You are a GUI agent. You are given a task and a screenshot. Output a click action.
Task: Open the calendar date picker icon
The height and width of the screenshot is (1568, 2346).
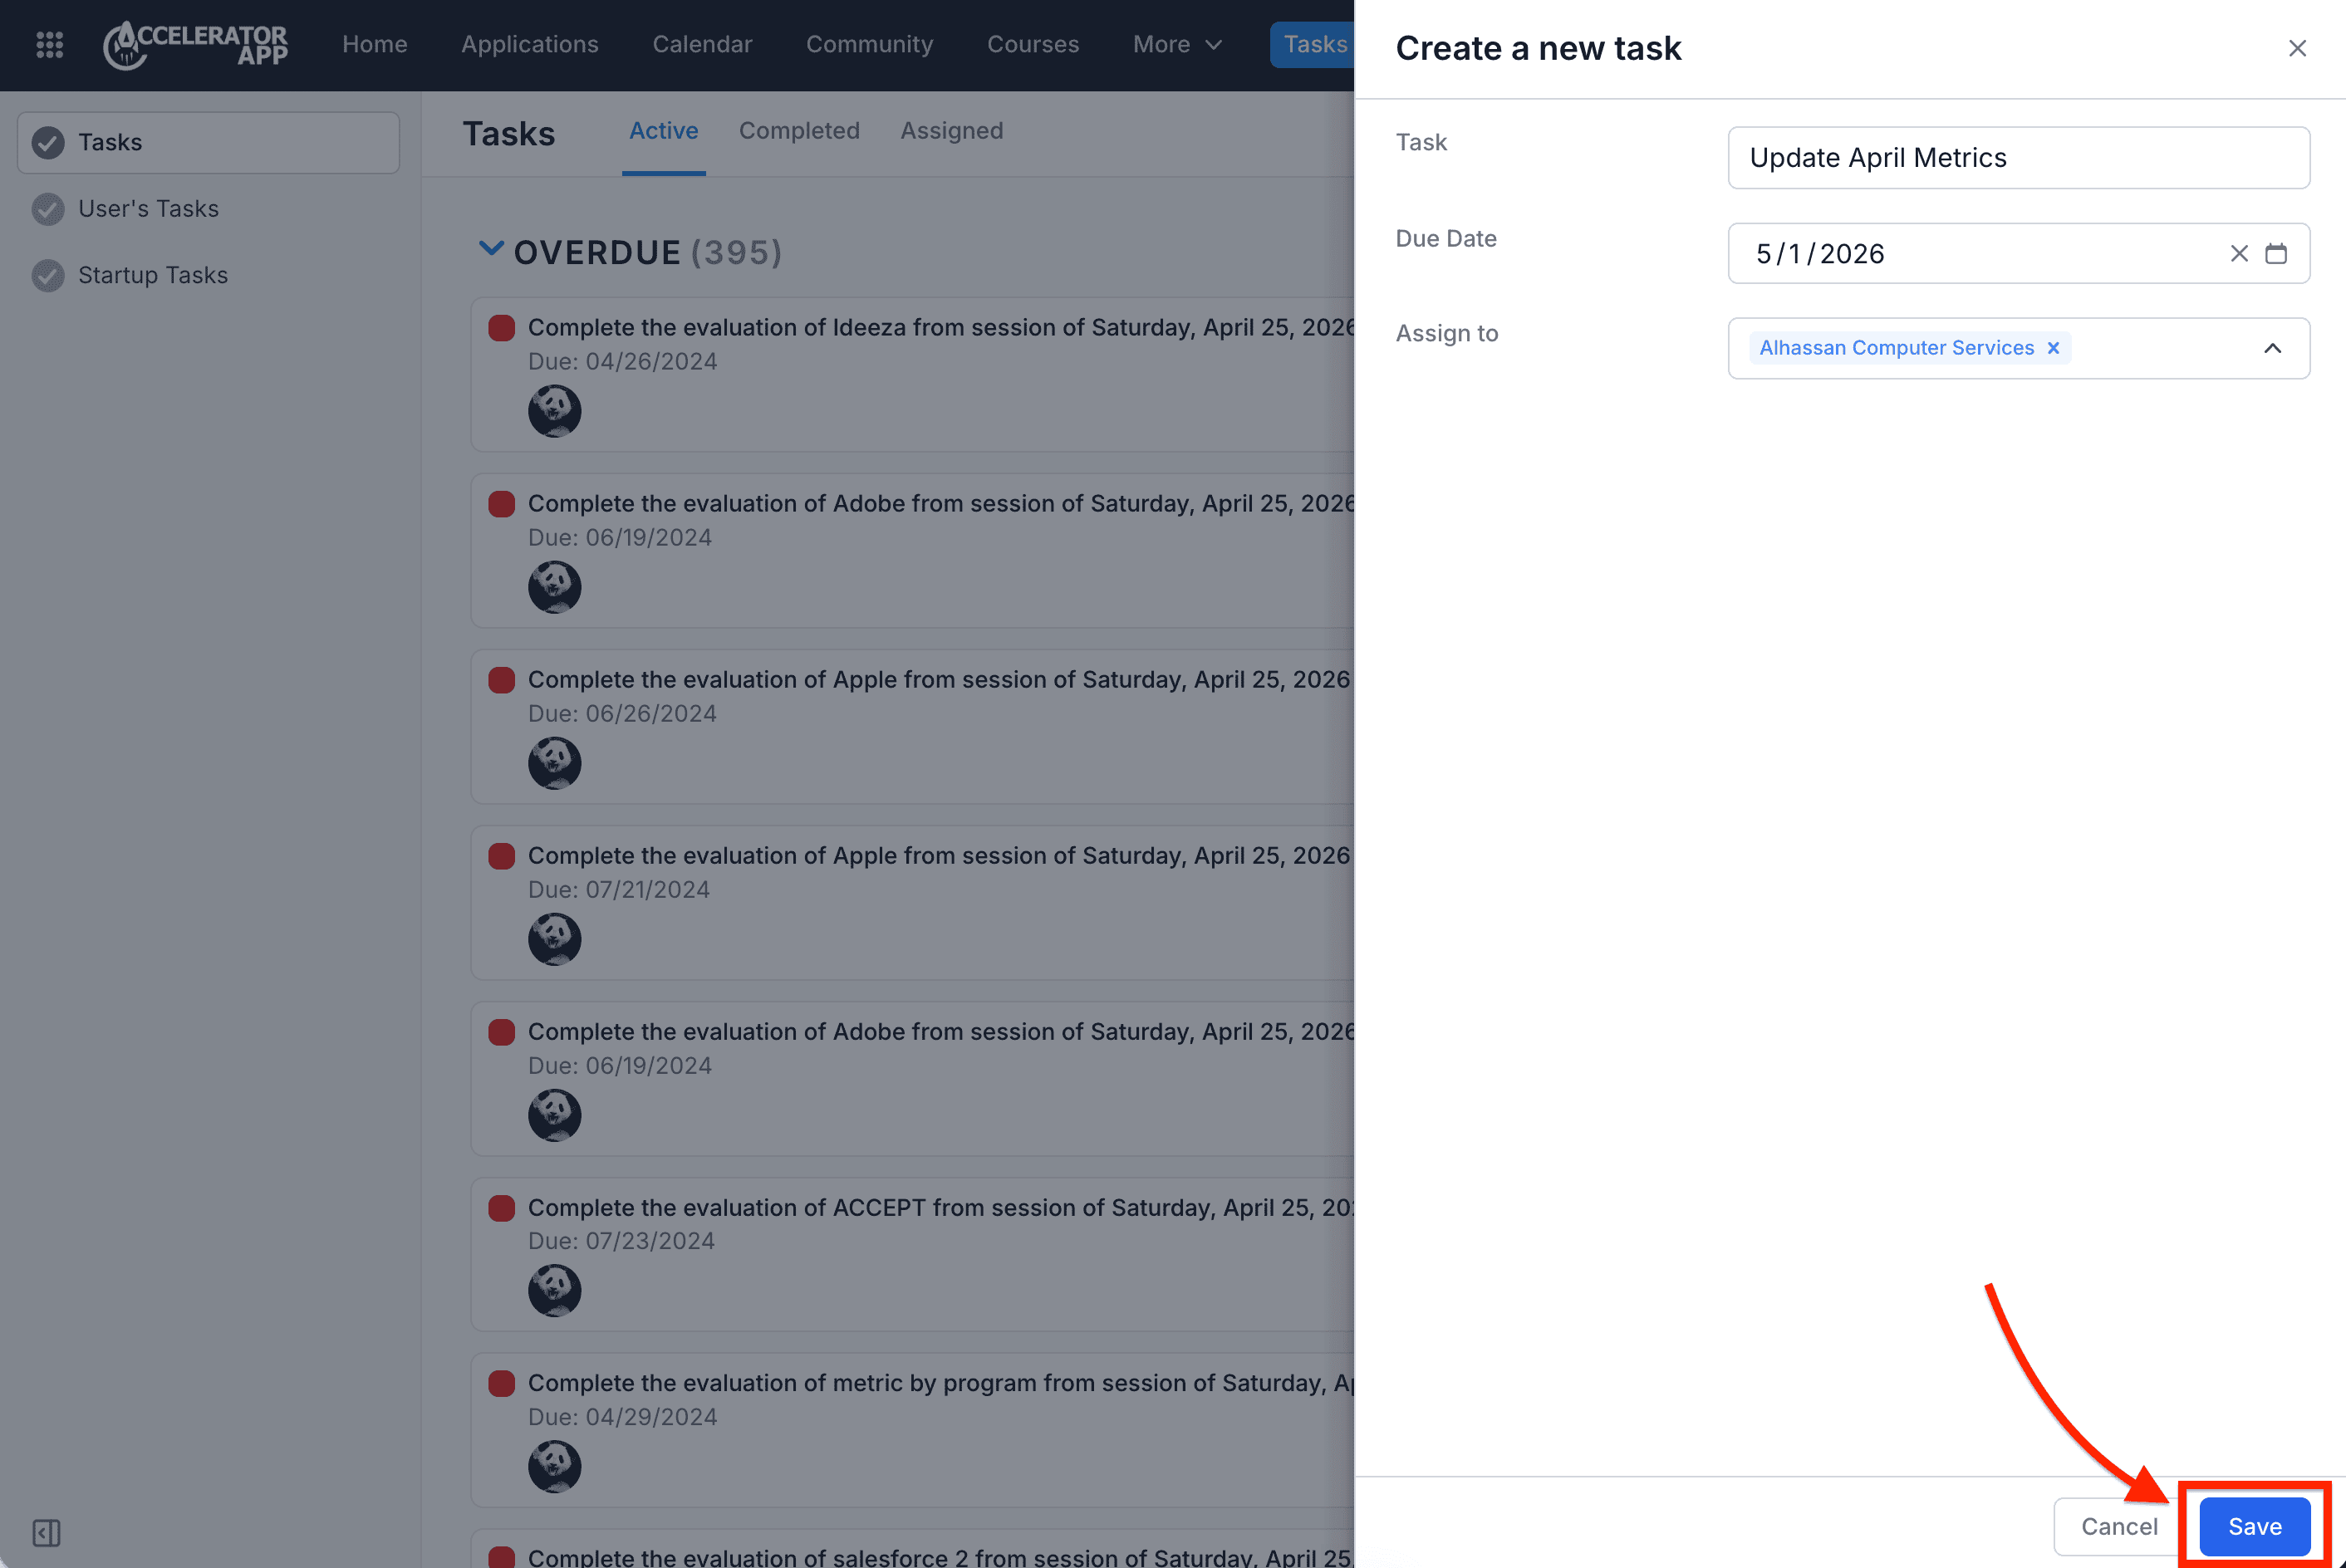[x=2276, y=254]
